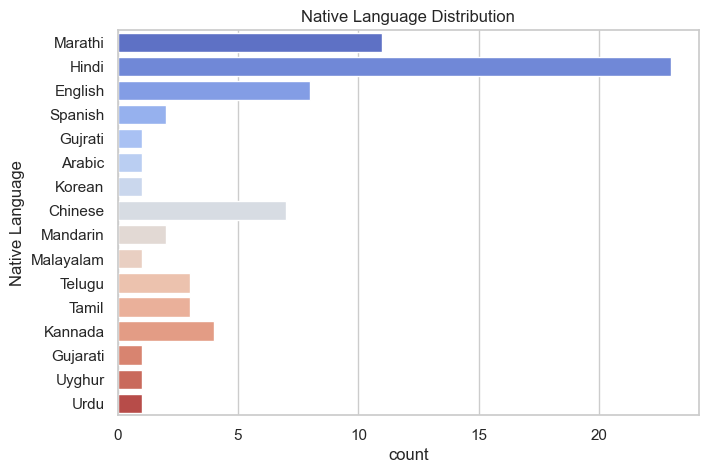This screenshot has height=473, width=708.
Task: Click the x-axis tick label 20
Action: [x=599, y=435]
